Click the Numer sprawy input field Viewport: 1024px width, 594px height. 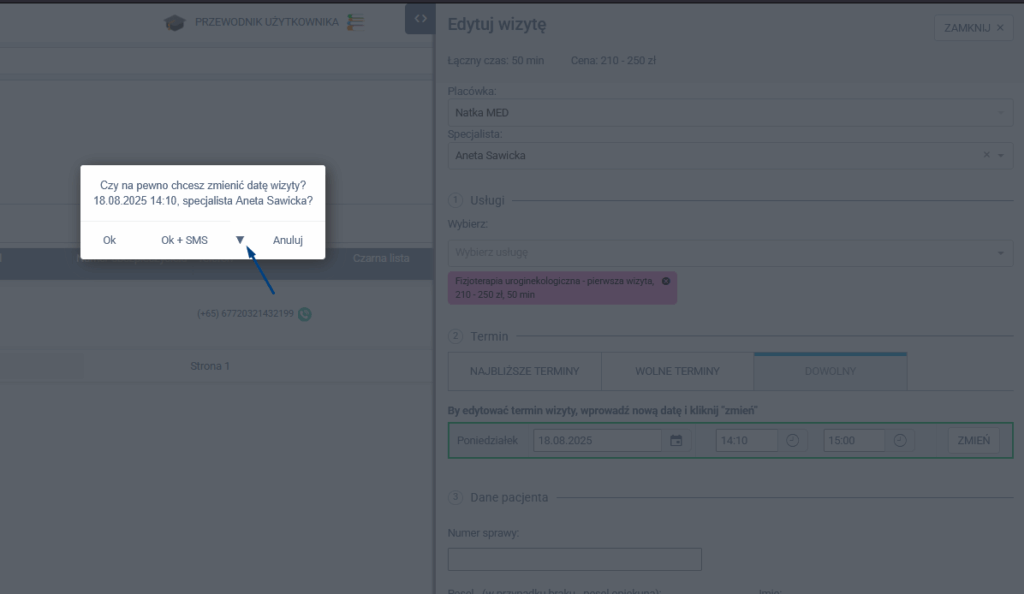574,559
